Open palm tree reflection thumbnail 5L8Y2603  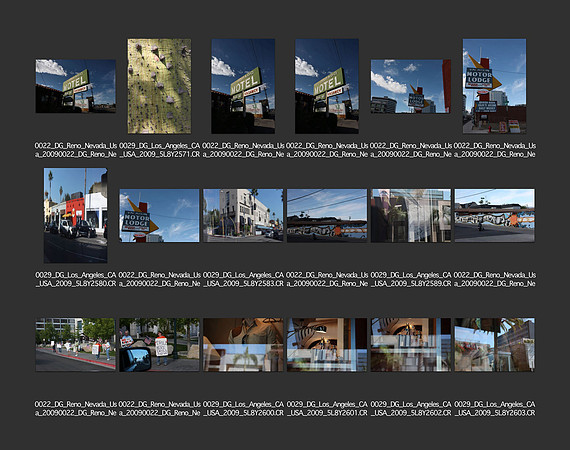click(494, 345)
